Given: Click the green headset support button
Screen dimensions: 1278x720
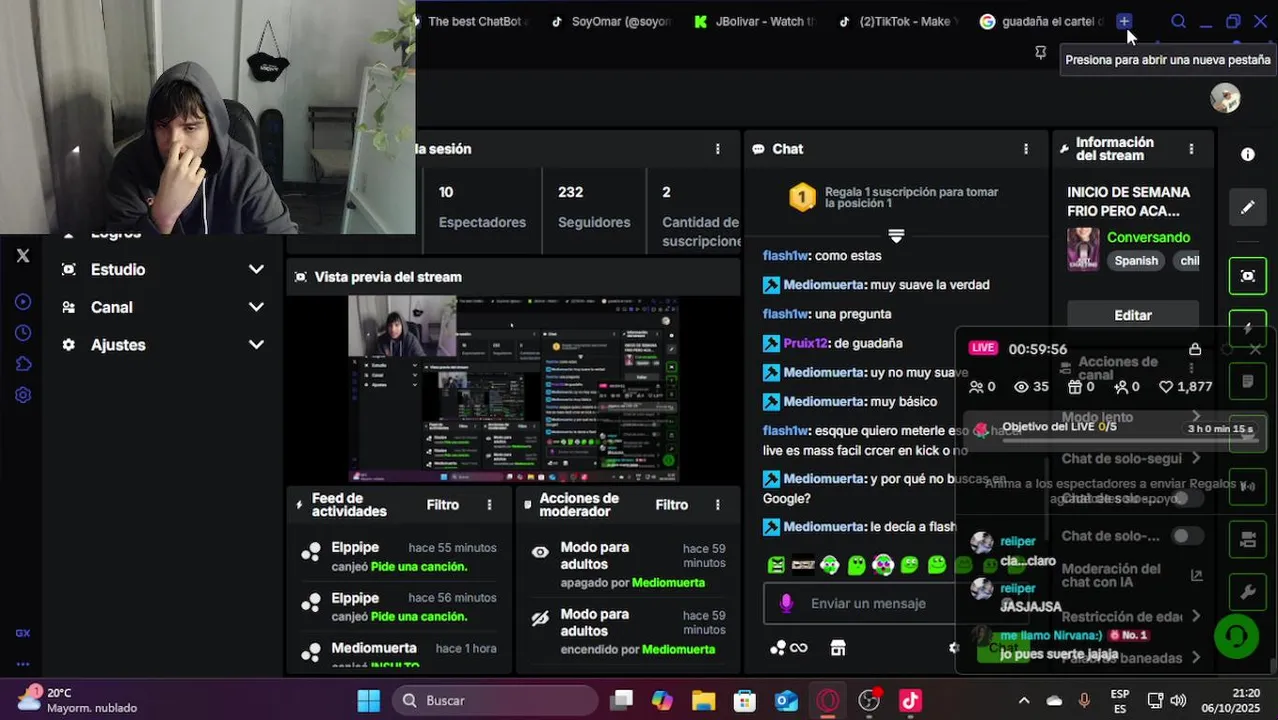Looking at the screenshot, I should click(1237, 636).
